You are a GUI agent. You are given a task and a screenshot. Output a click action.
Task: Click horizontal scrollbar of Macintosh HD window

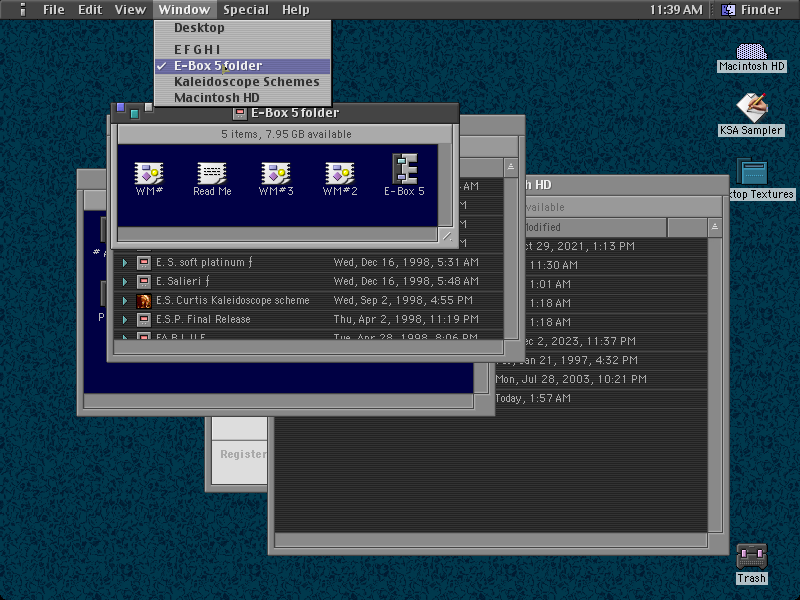(x=491, y=540)
